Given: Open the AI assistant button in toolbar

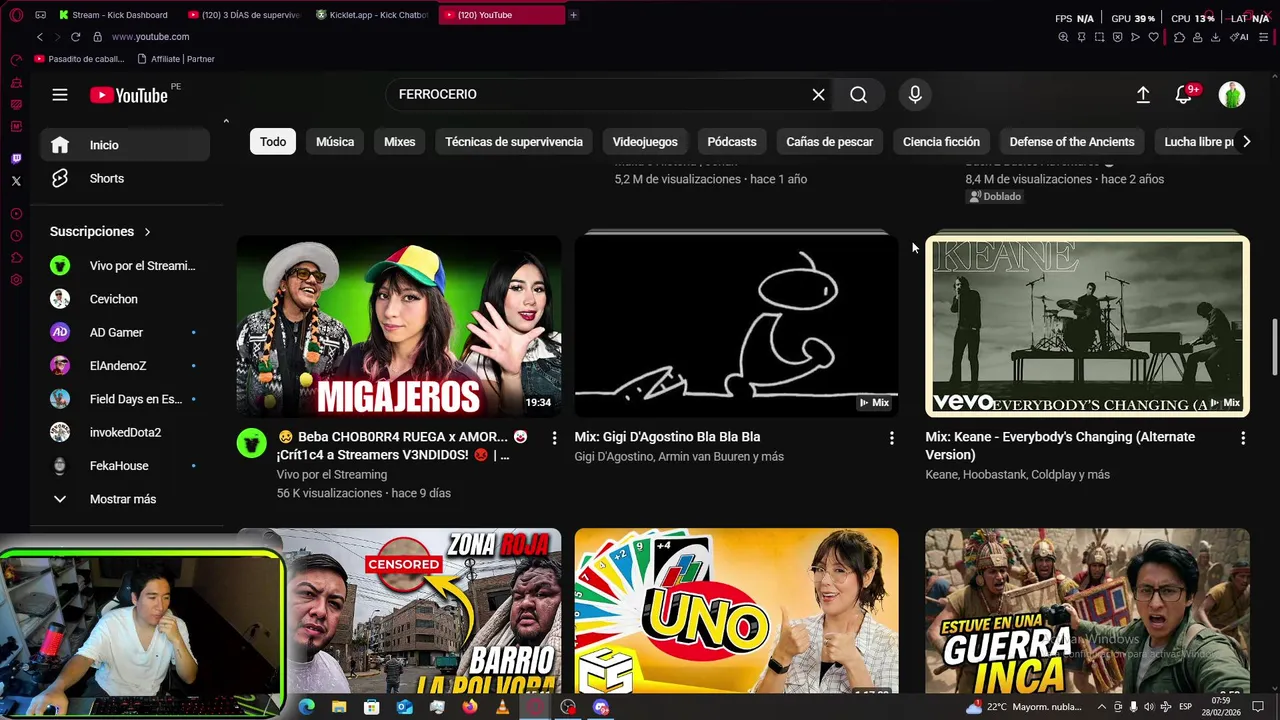Looking at the screenshot, I should 1241,37.
